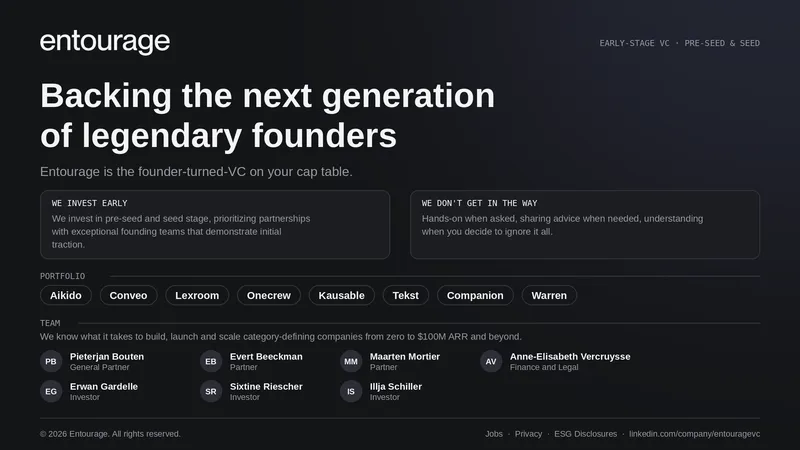
Task: Select the name Maarten Mortier
Action: coord(405,356)
